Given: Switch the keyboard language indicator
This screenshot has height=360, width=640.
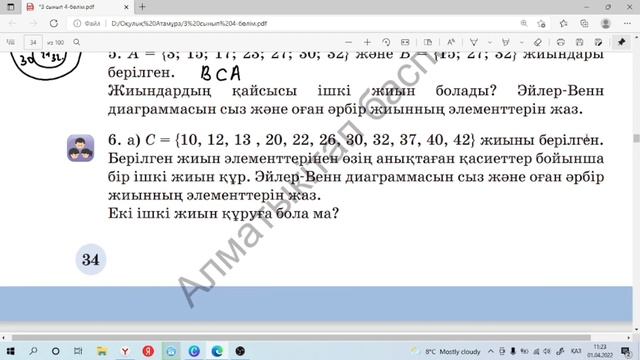Looking at the screenshot, I should [576, 351].
